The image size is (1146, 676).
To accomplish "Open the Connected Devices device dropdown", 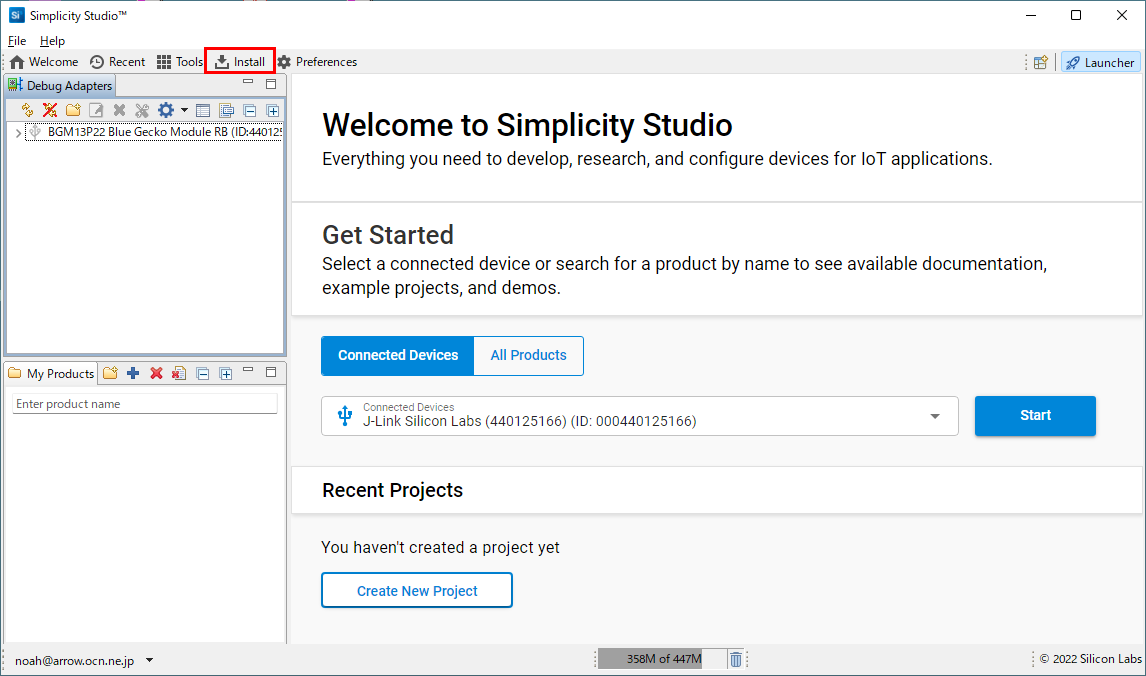I will [934, 415].
